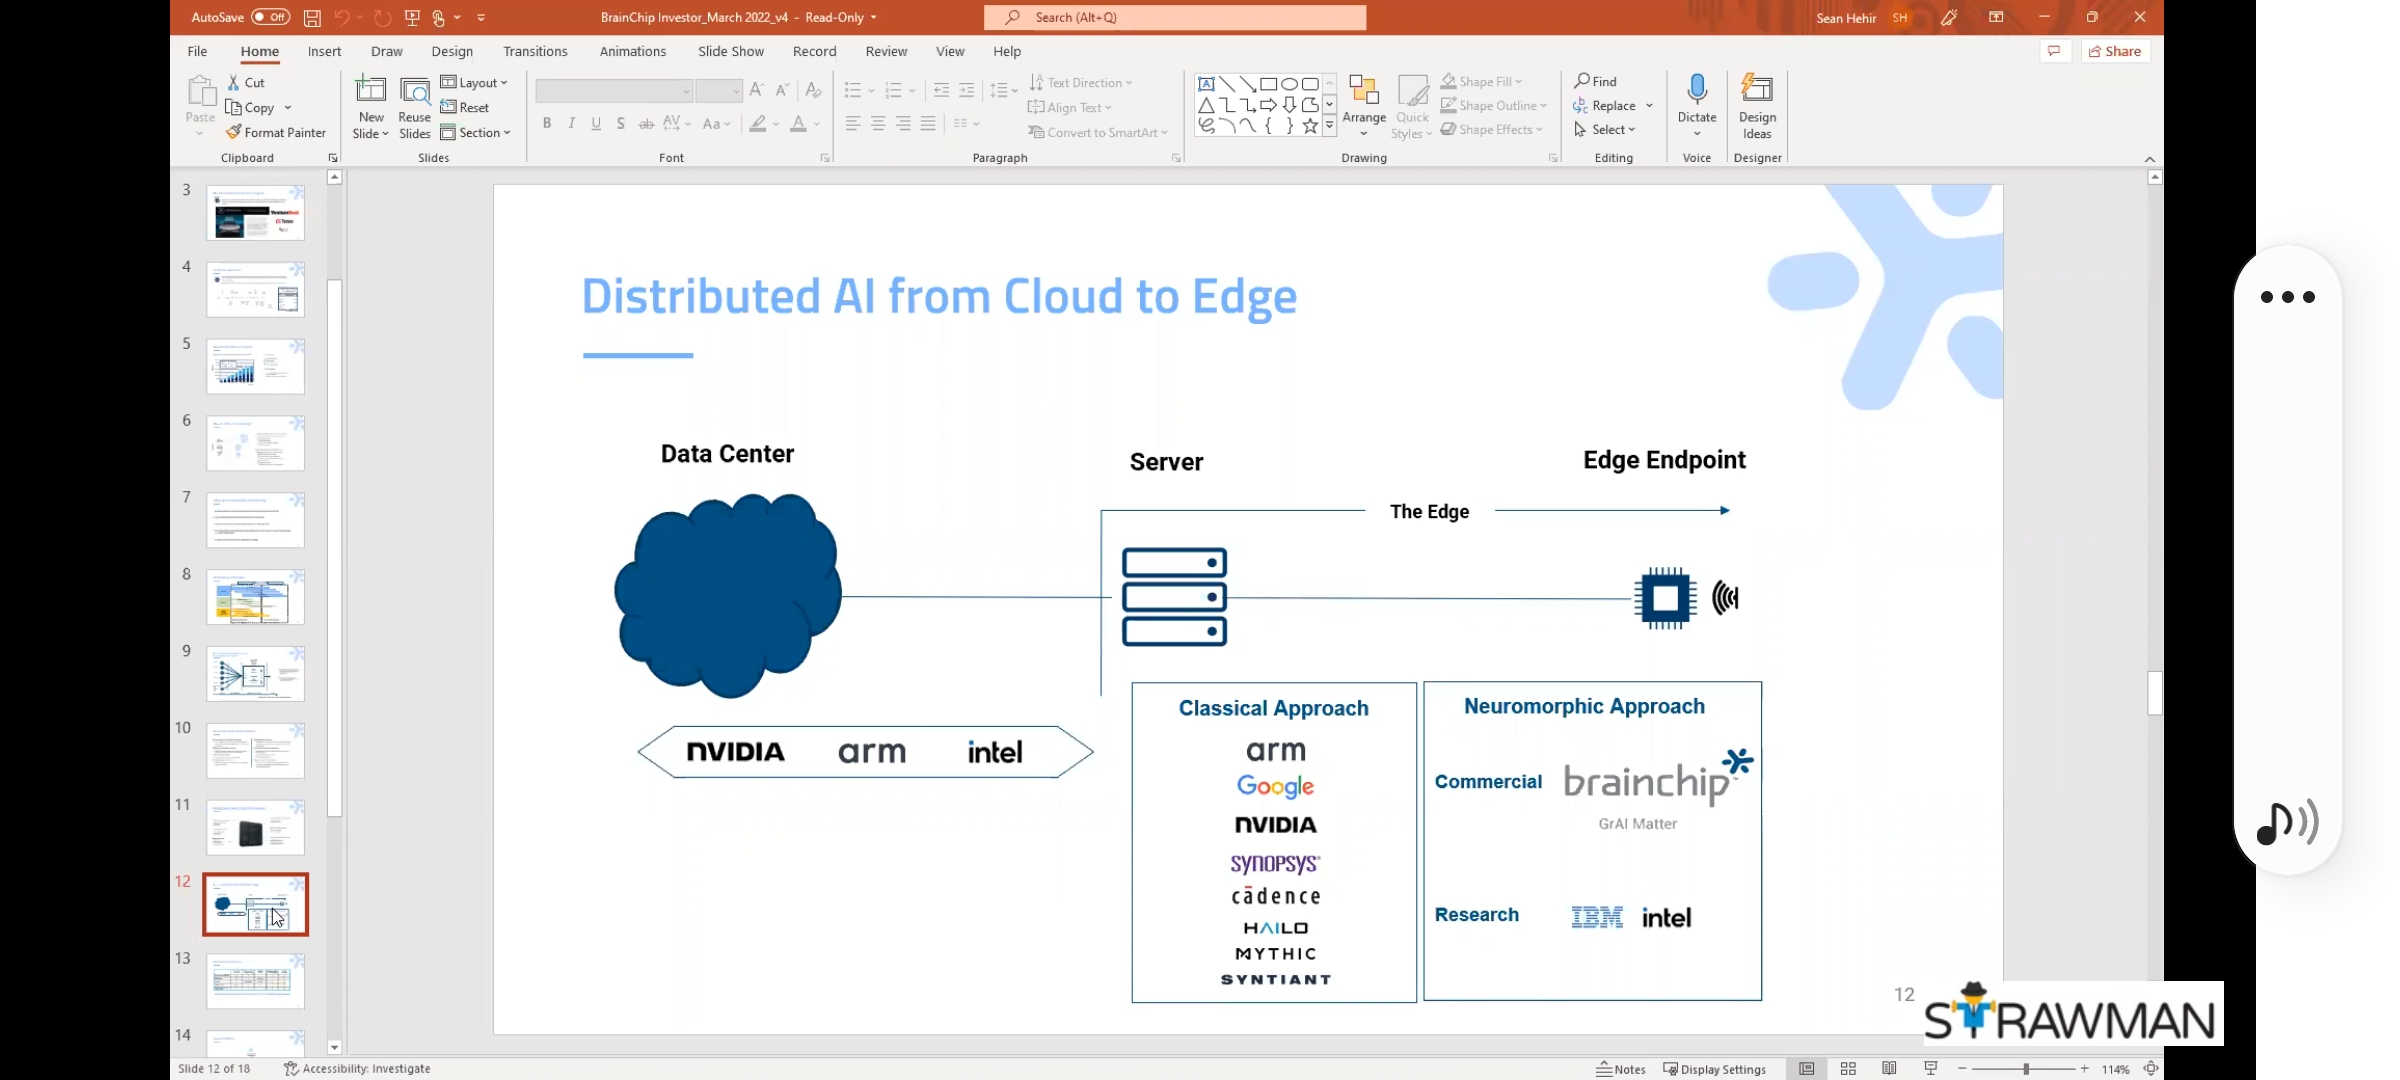Click the font color swatch
Image resolution: width=2400 pixels, height=1080 pixels.
point(798,123)
